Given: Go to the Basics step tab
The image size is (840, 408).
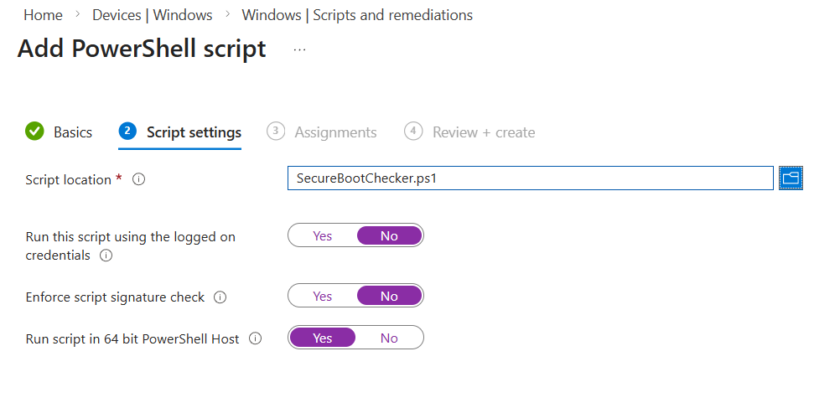Looking at the screenshot, I should coord(72,132).
